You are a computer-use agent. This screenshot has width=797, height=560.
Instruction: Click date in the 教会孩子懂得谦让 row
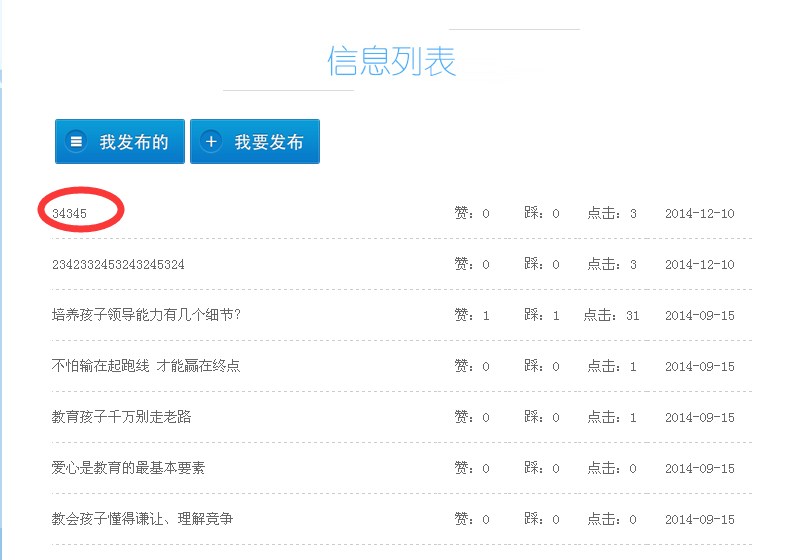699,518
